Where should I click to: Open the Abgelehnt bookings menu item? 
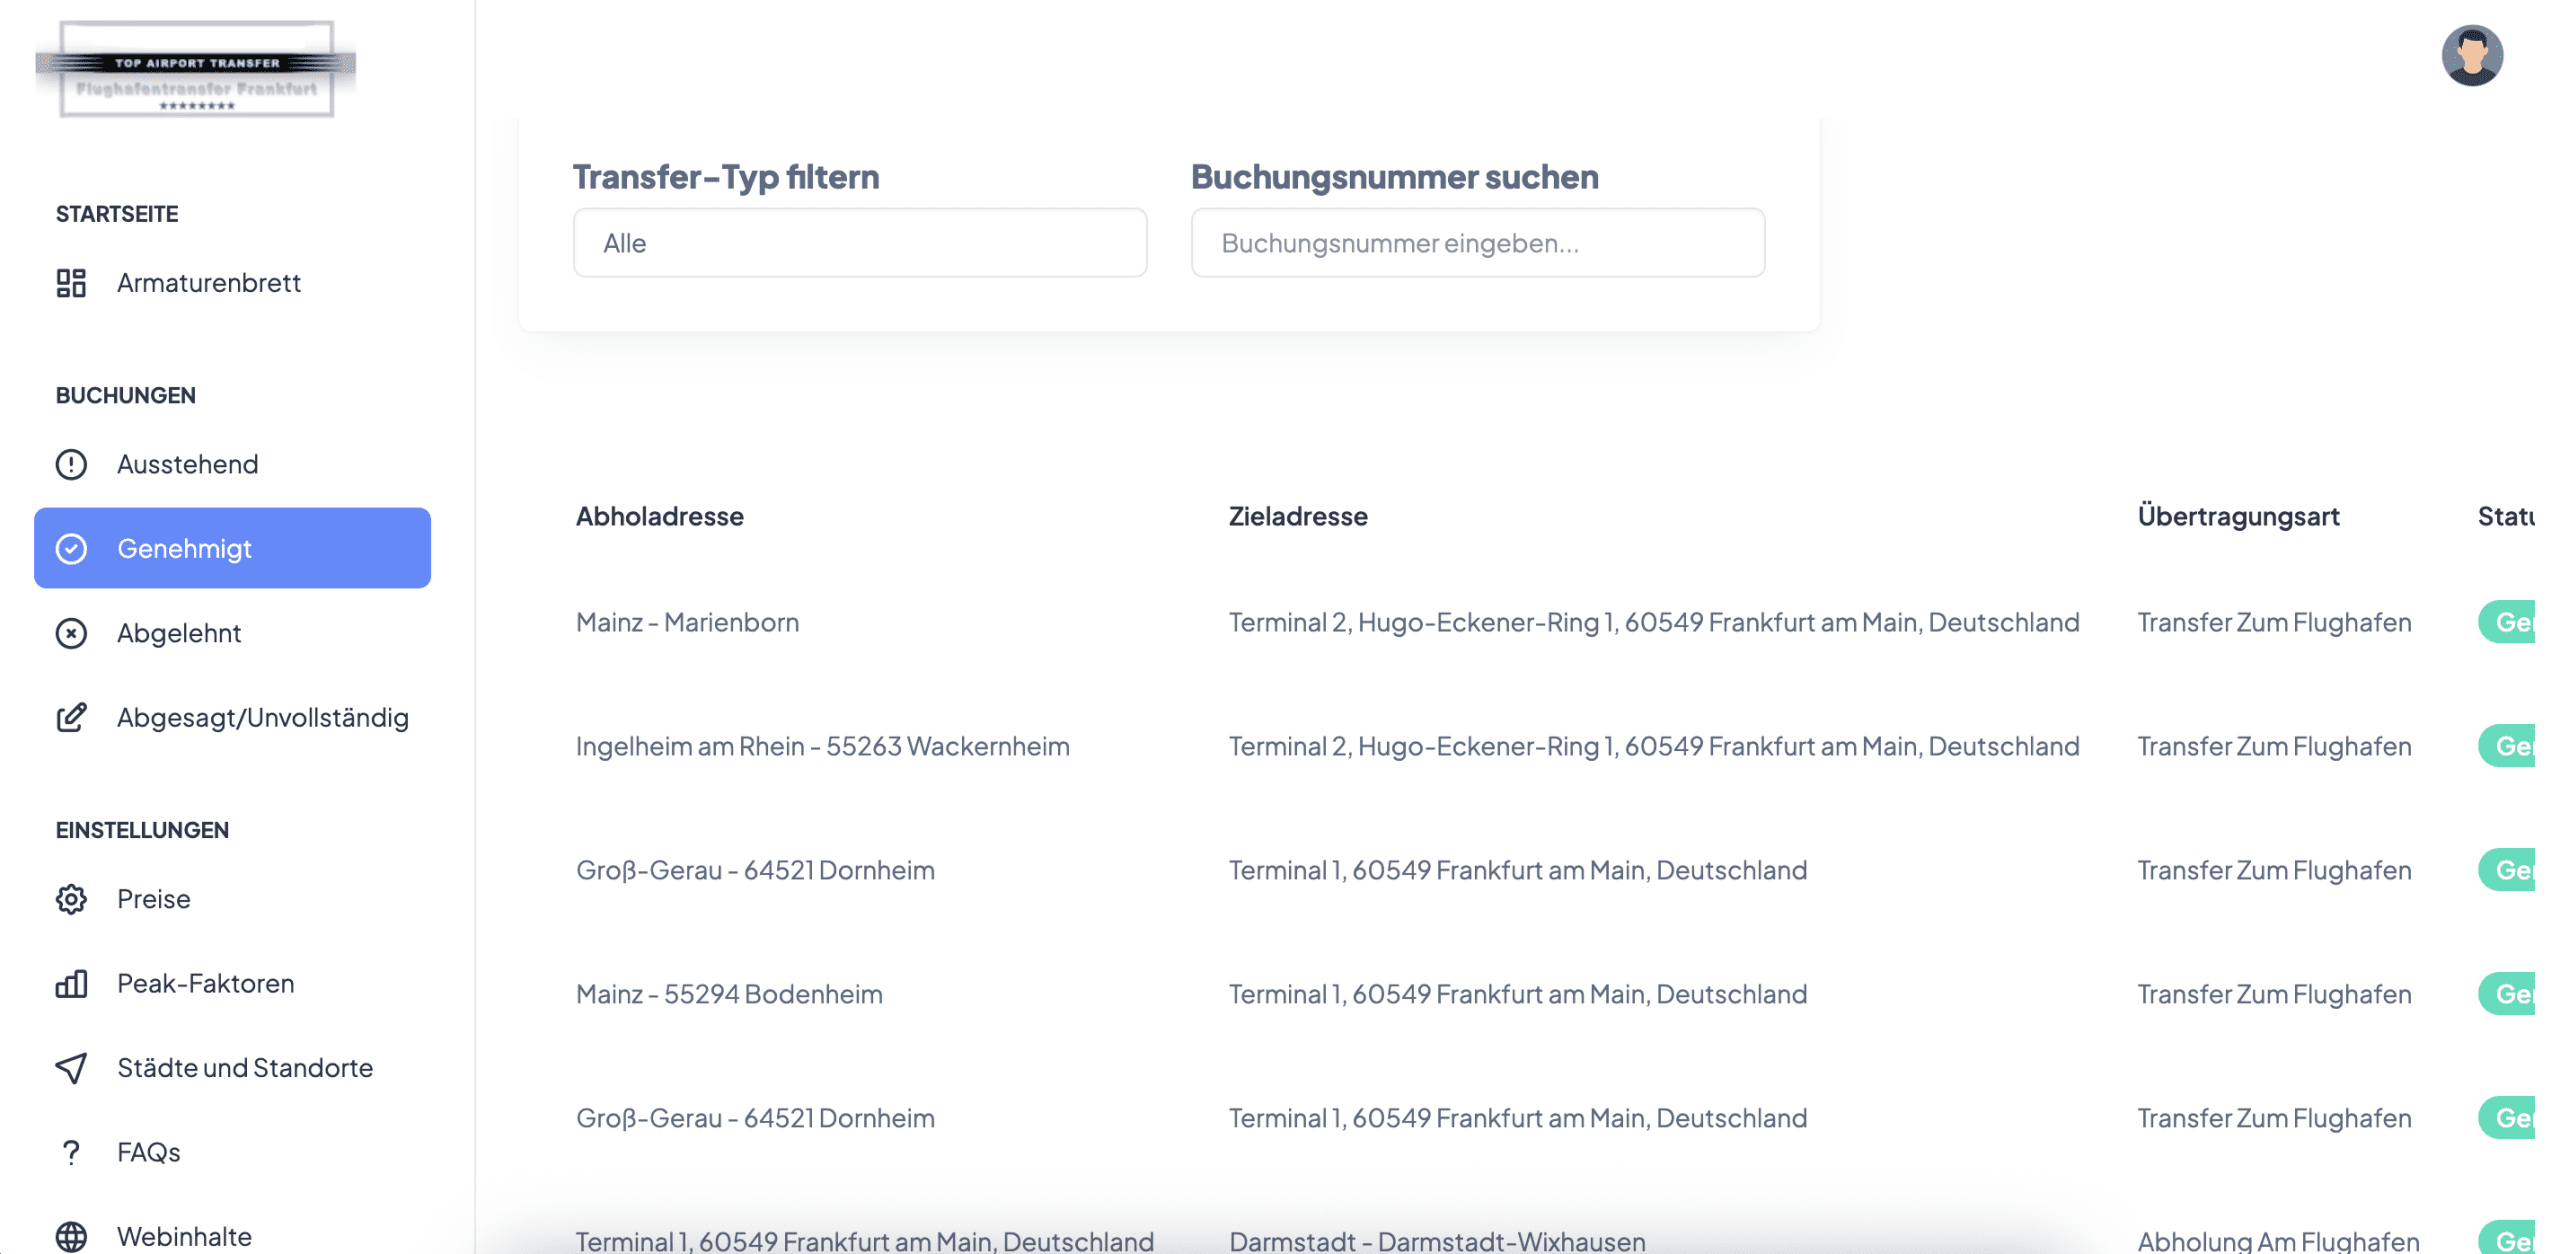click(x=179, y=633)
